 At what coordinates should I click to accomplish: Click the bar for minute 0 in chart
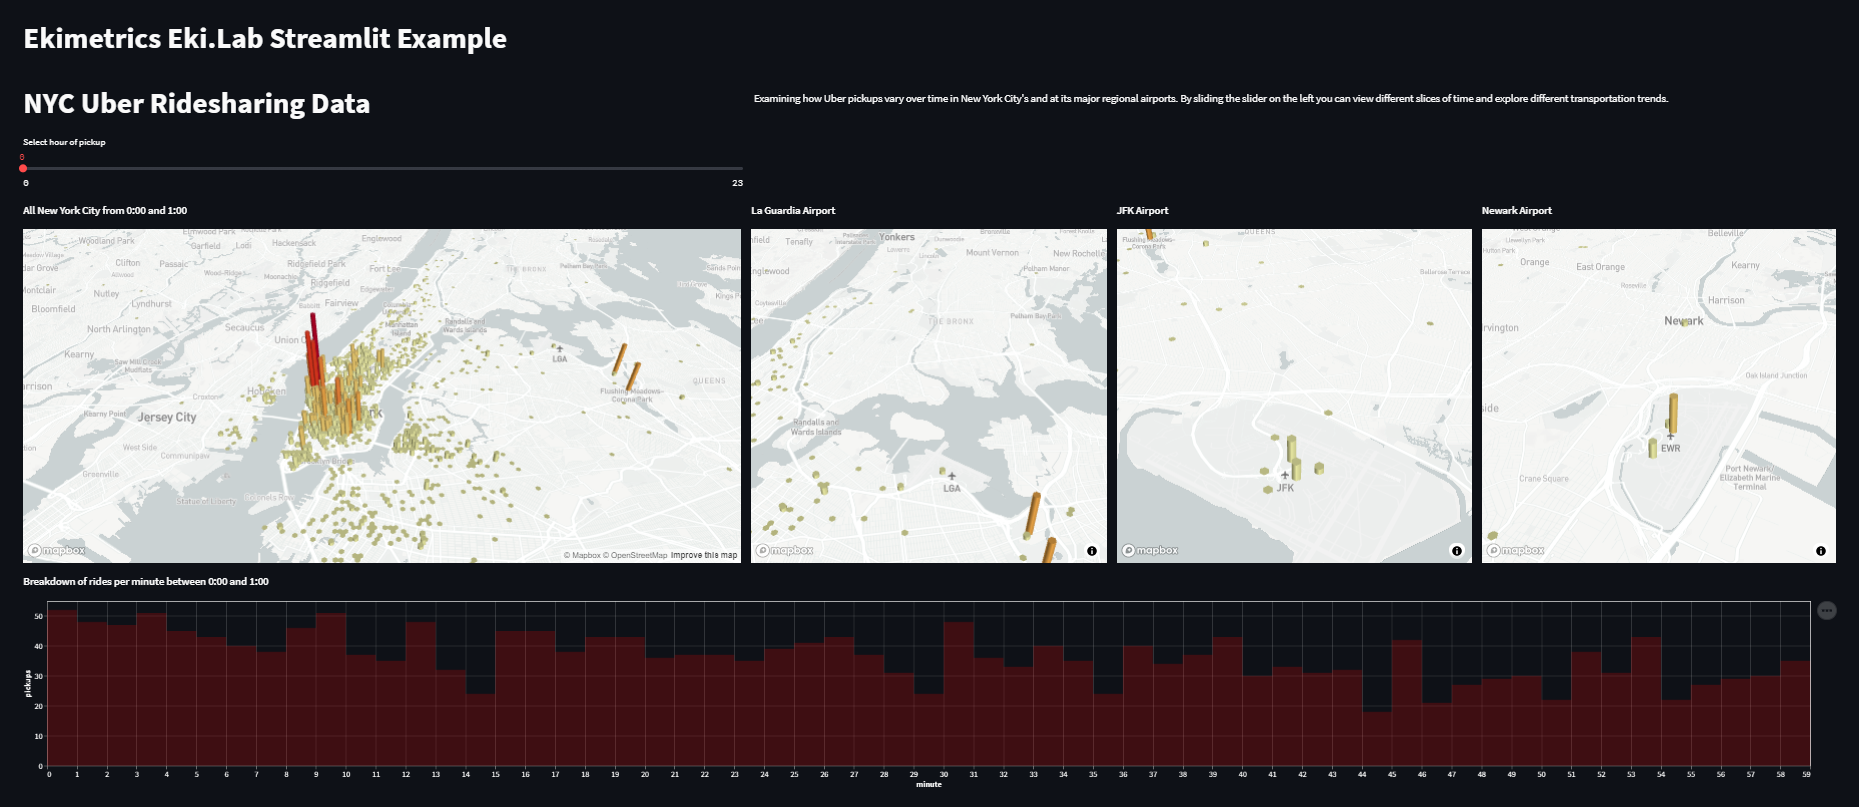point(63,688)
